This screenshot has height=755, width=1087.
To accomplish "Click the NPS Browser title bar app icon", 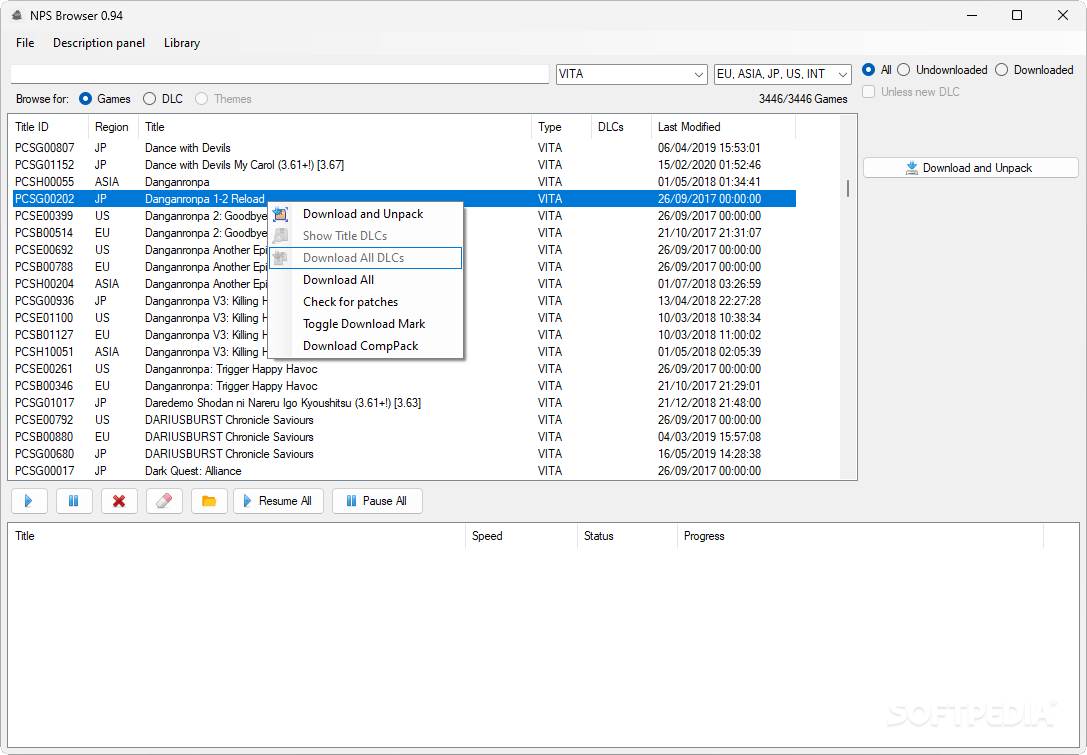I will point(17,15).
